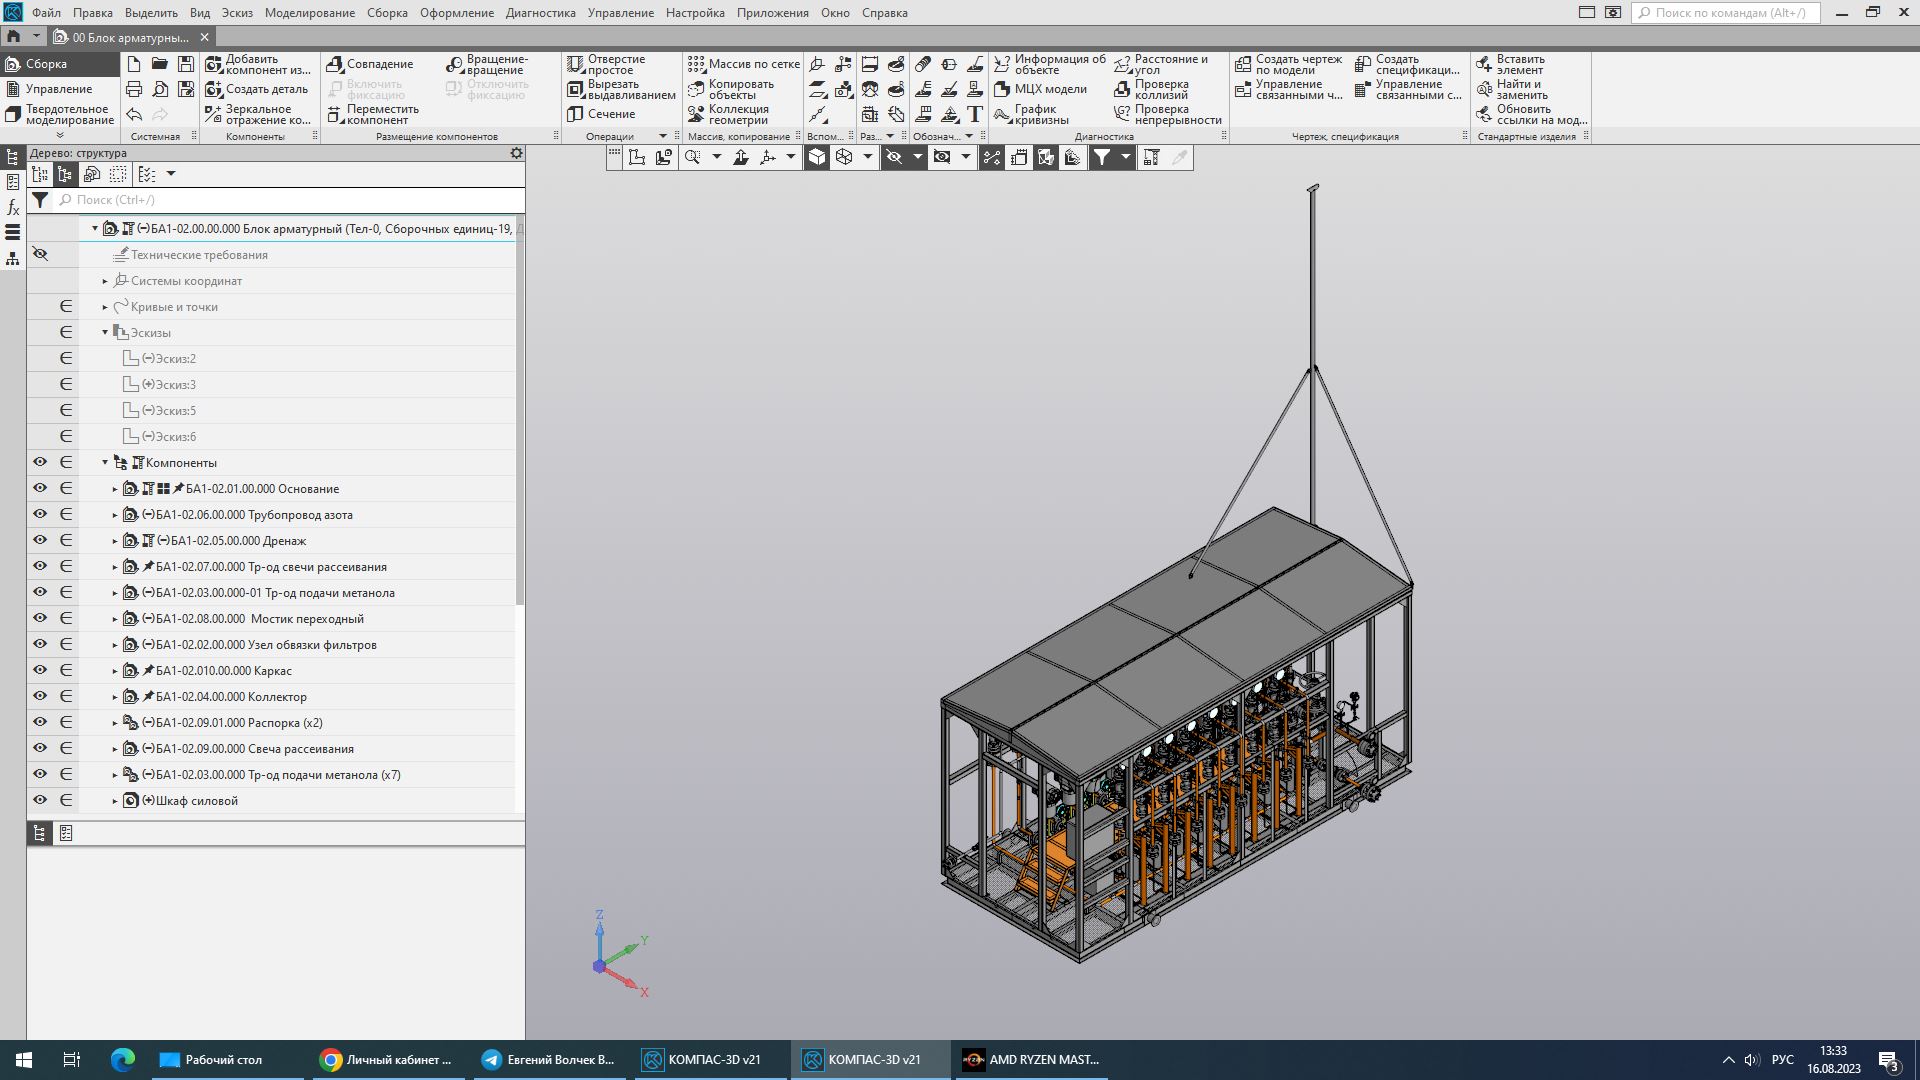Hide the Каркас component via eye icon
This screenshot has height=1080, width=1920.
point(40,670)
